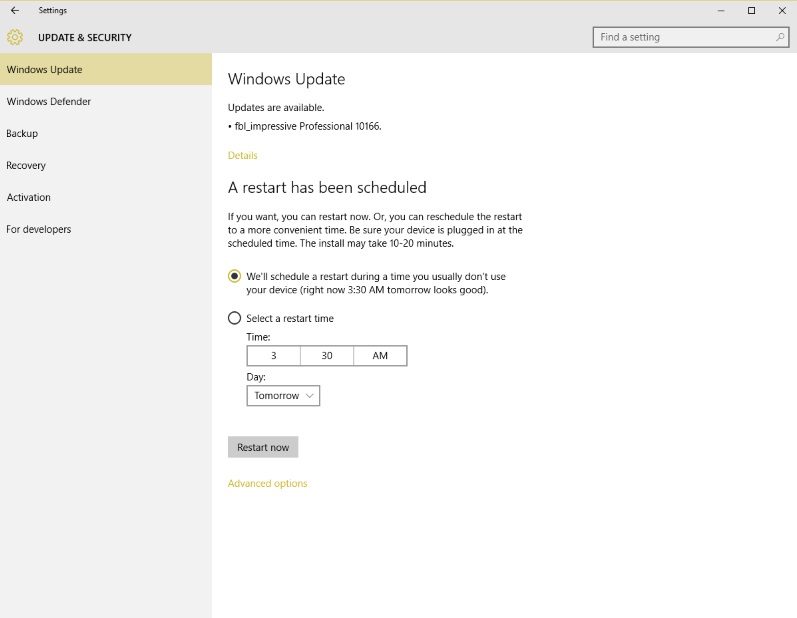Click the 'A restart has been scheduled' heading
Viewport: 797px width, 618px height.
point(327,188)
